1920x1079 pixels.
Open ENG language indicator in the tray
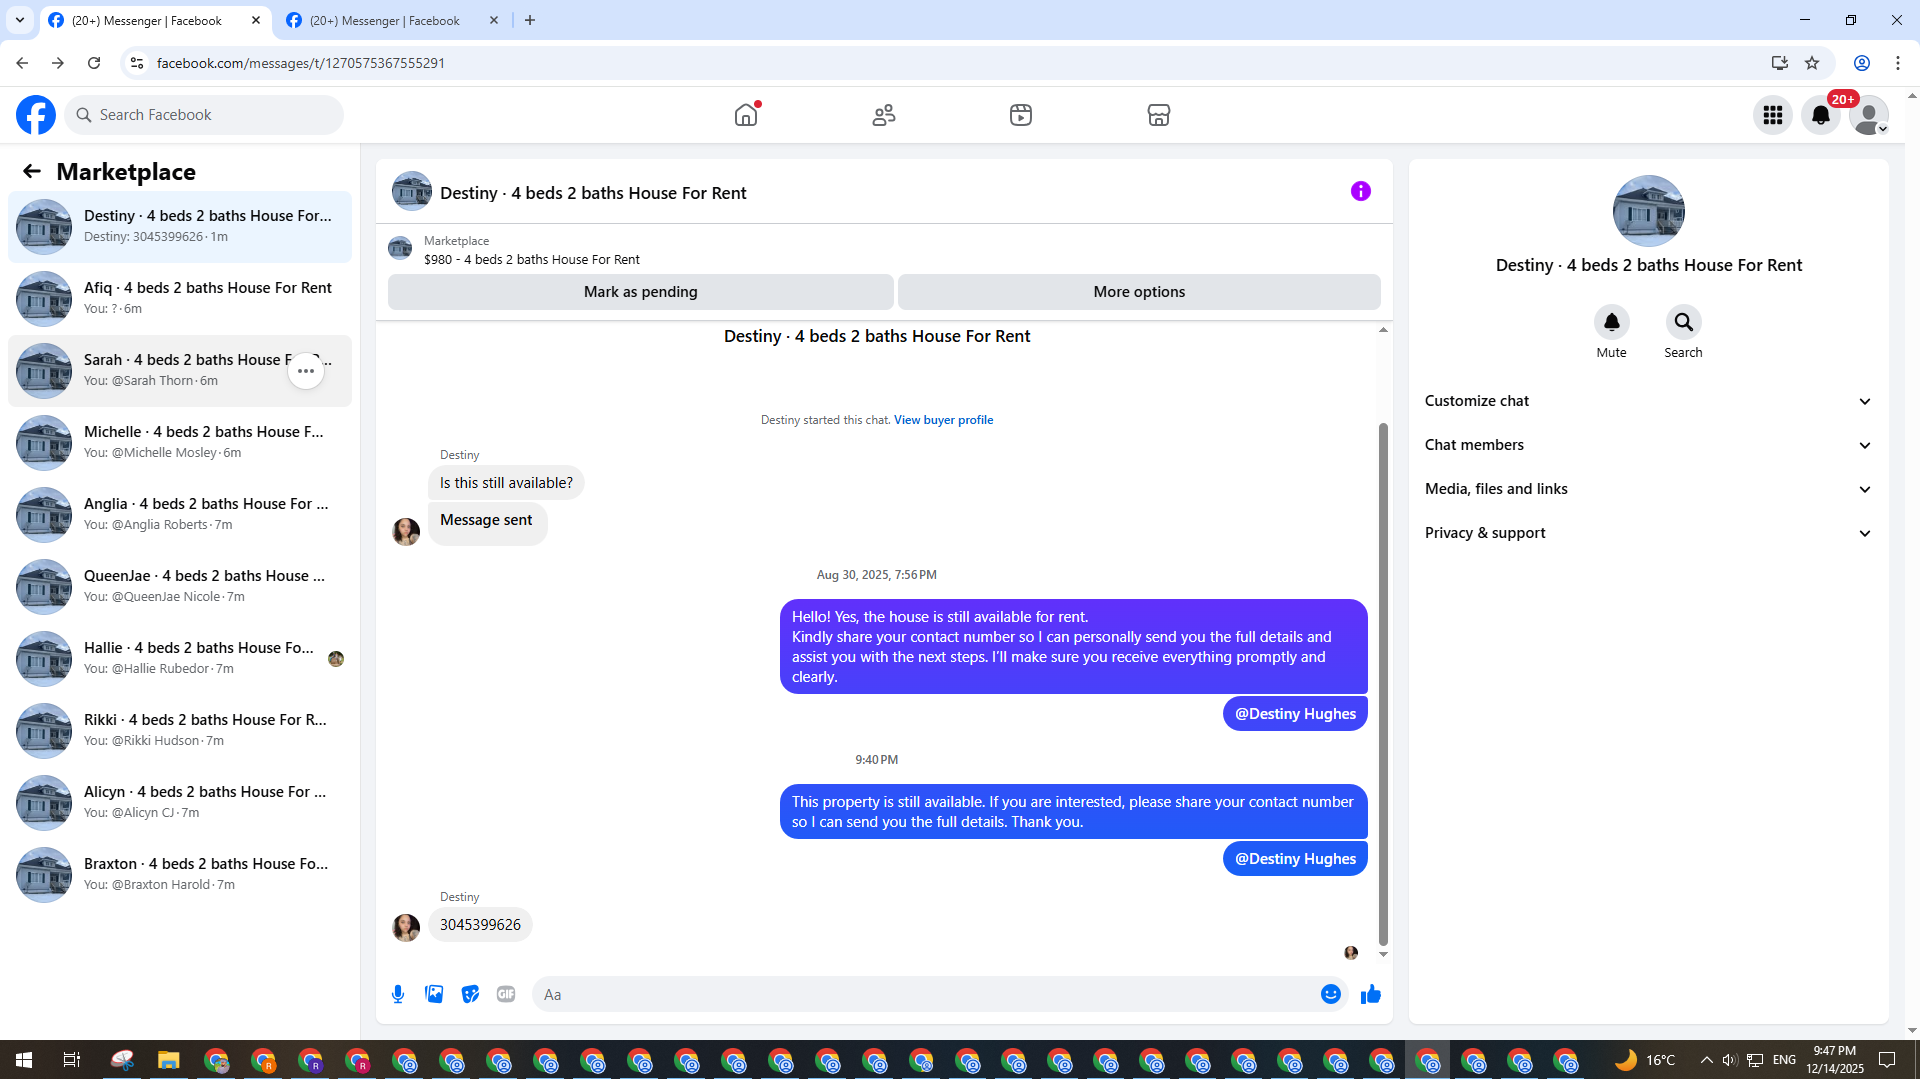tap(1784, 1060)
